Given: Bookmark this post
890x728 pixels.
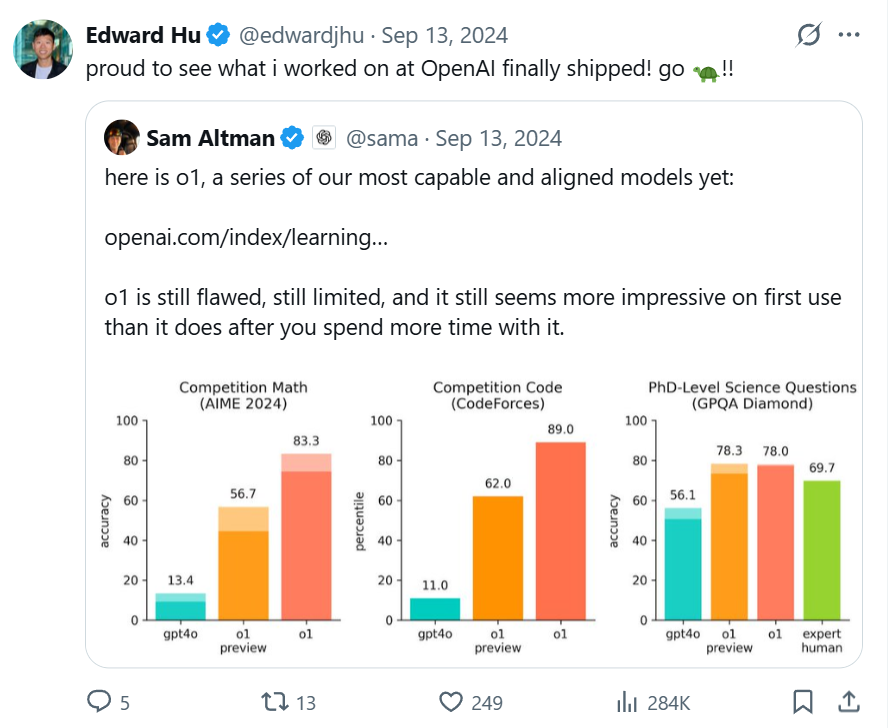Looking at the screenshot, I should 803,702.
